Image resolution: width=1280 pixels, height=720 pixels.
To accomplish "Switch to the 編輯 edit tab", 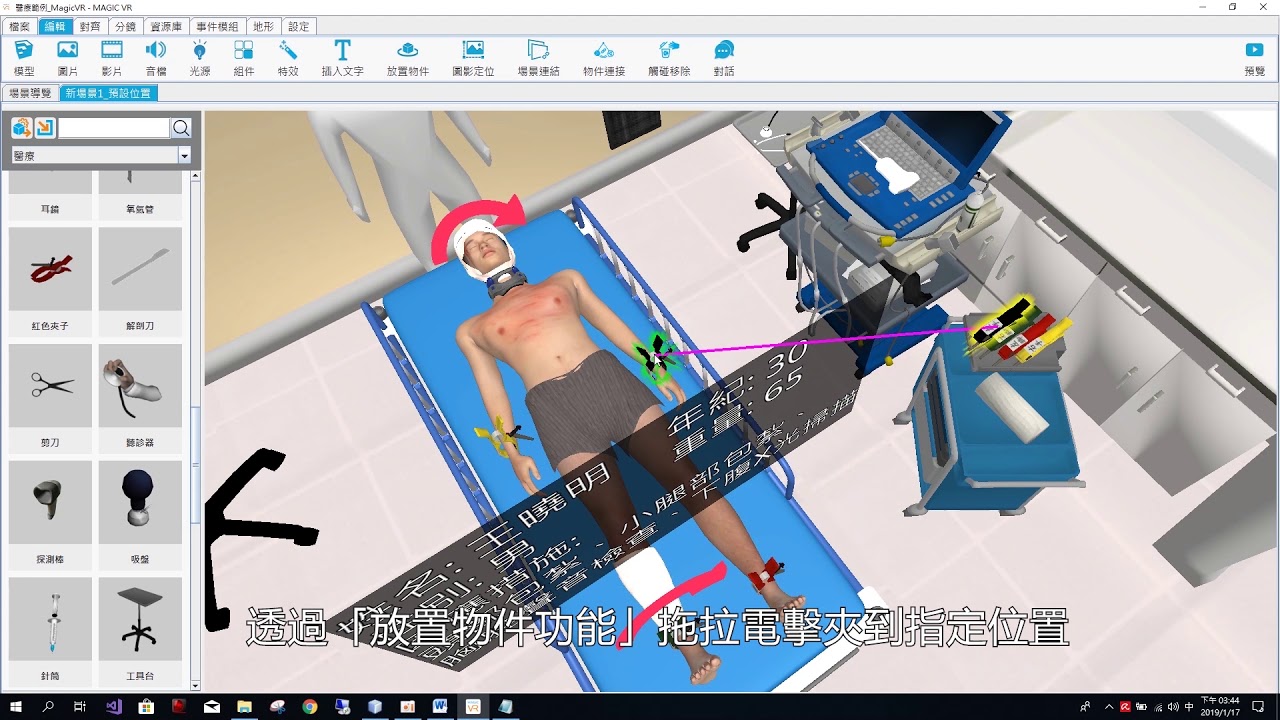I will click(55, 26).
